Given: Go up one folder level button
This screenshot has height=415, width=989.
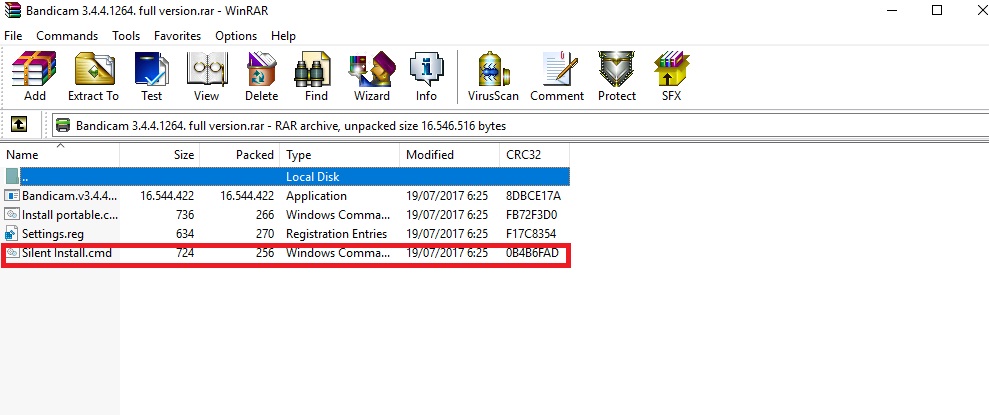Looking at the screenshot, I should coord(19,125).
